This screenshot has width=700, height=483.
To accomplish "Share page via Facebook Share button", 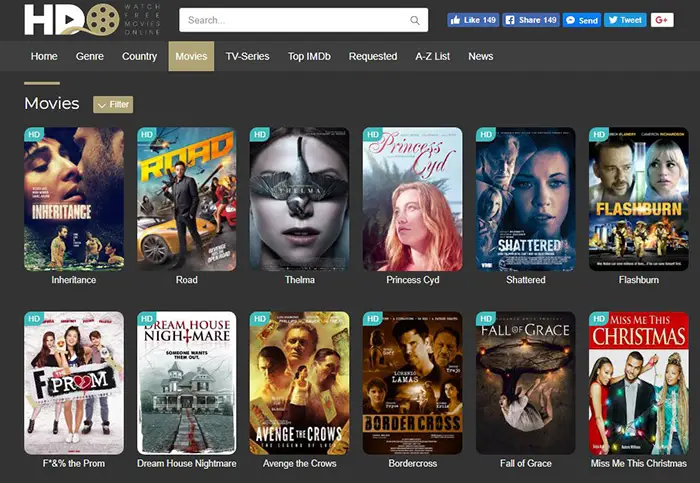I will pos(531,20).
